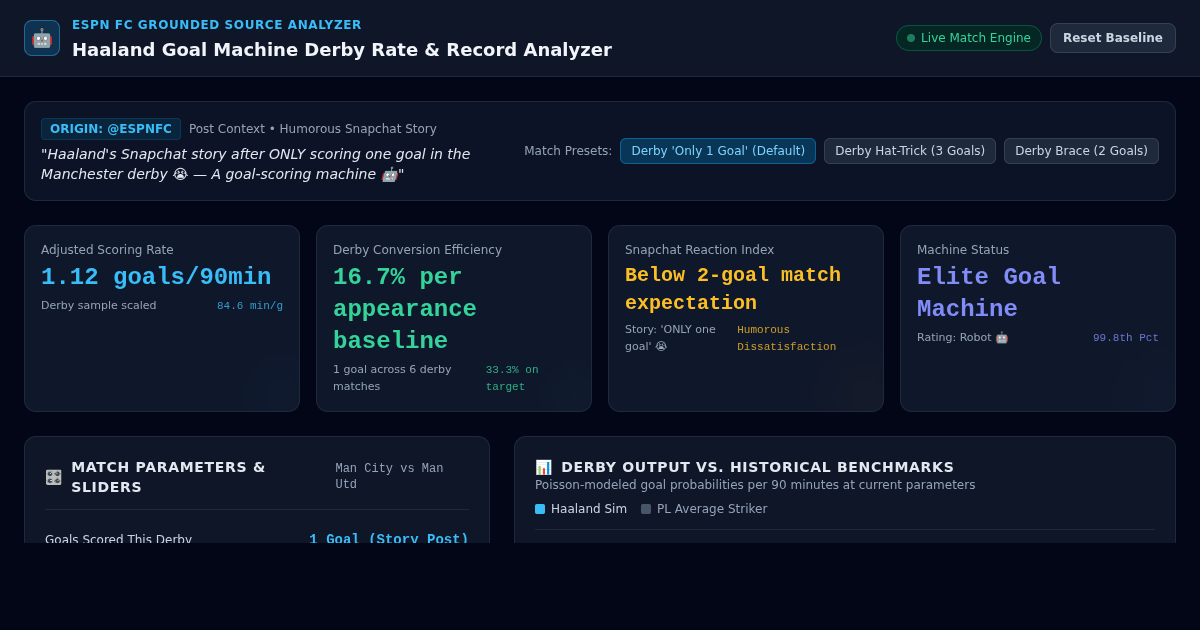Image resolution: width=1200 pixels, height=630 pixels.
Task: Pick the Derby Brace (2 Goals) preset
Action: (x=1081, y=151)
